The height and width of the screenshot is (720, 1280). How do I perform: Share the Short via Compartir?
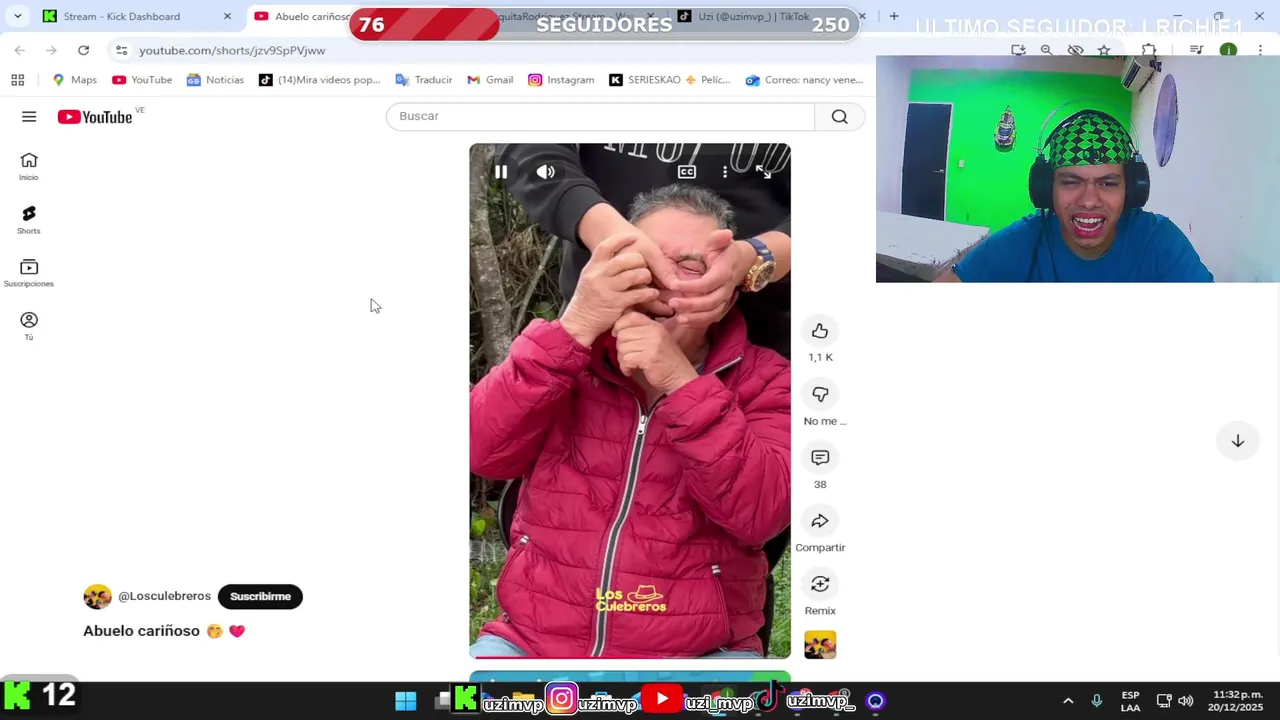click(x=820, y=521)
